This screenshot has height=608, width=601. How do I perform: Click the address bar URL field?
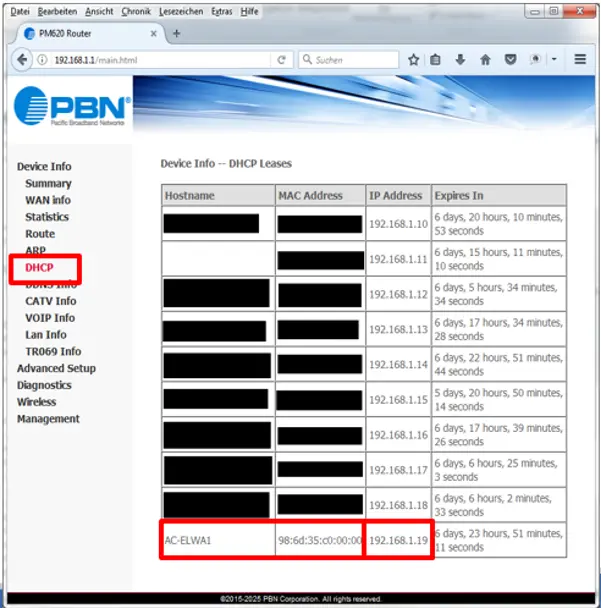(x=161, y=60)
